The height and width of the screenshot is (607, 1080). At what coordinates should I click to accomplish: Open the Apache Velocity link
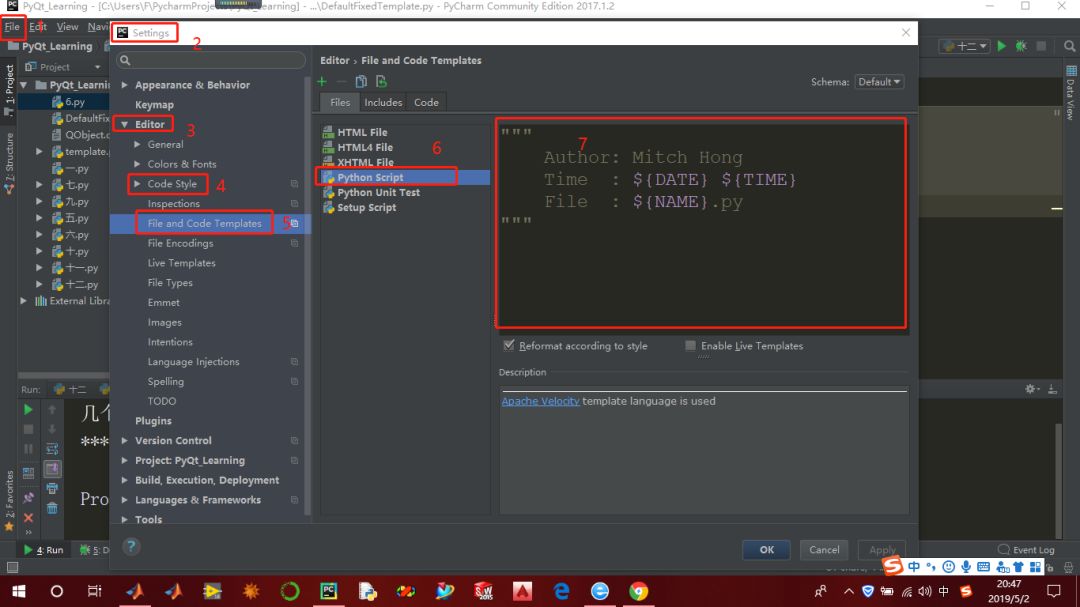(540, 401)
